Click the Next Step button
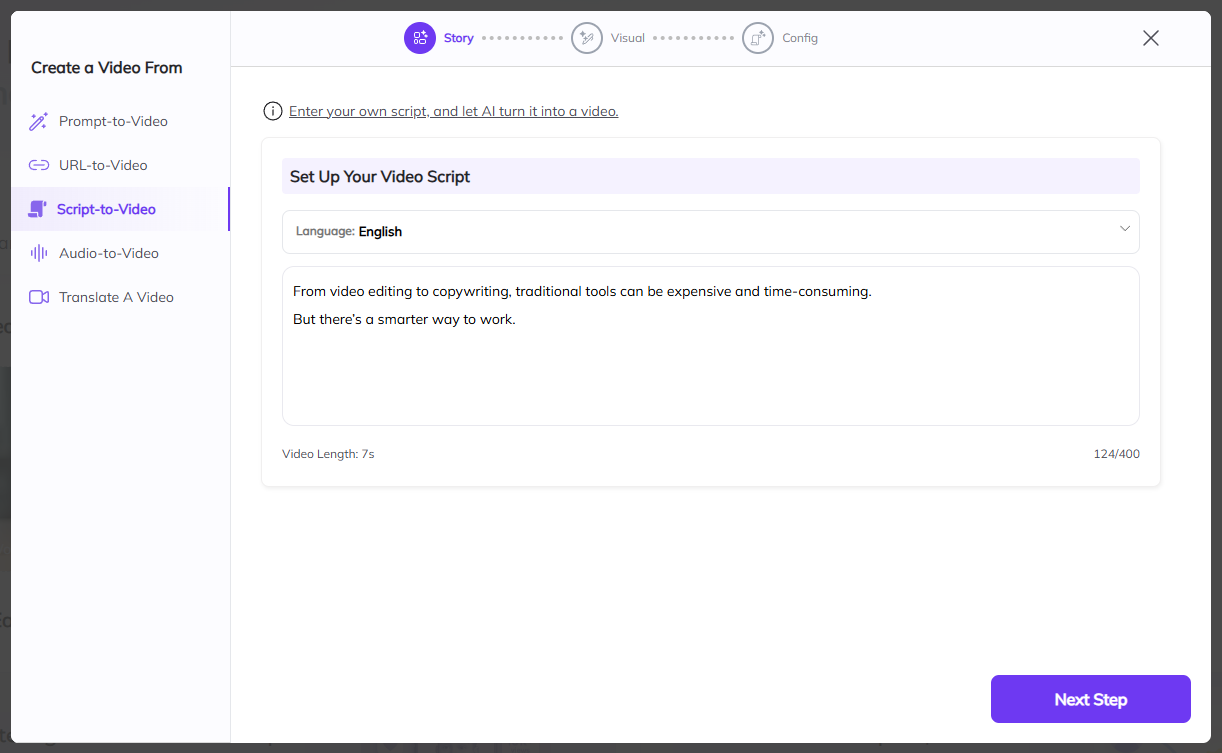 pos(1091,699)
